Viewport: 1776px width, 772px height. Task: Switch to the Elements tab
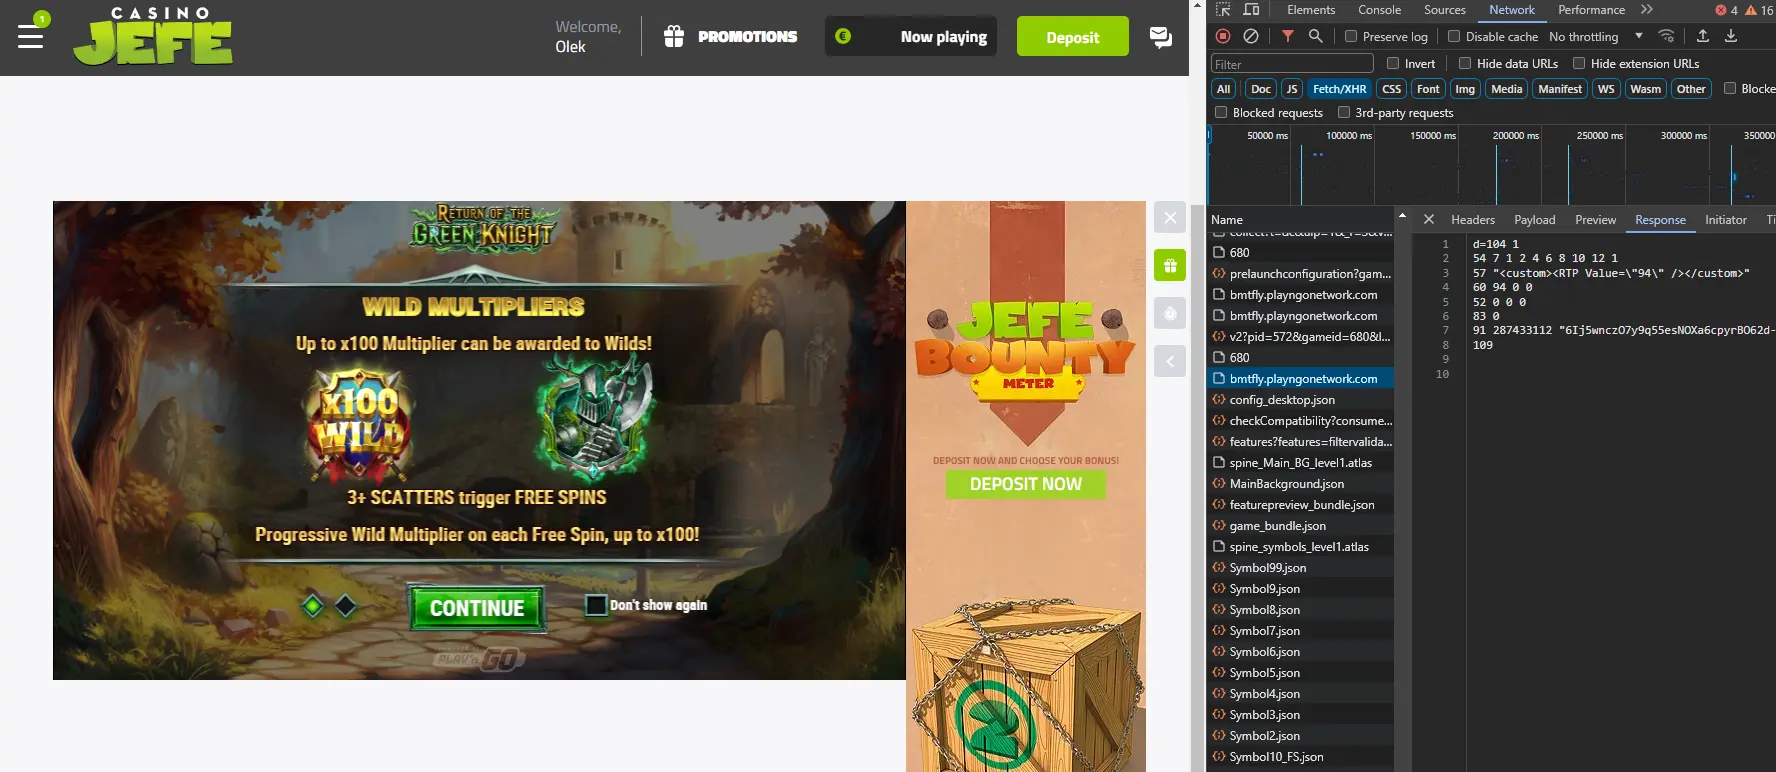[1311, 10]
